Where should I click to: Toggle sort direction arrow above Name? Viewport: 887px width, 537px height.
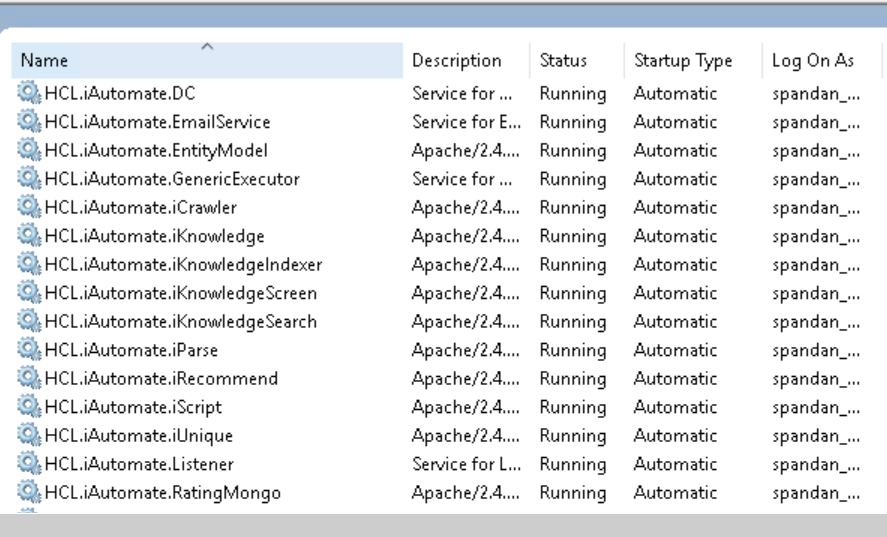[x=207, y=46]
